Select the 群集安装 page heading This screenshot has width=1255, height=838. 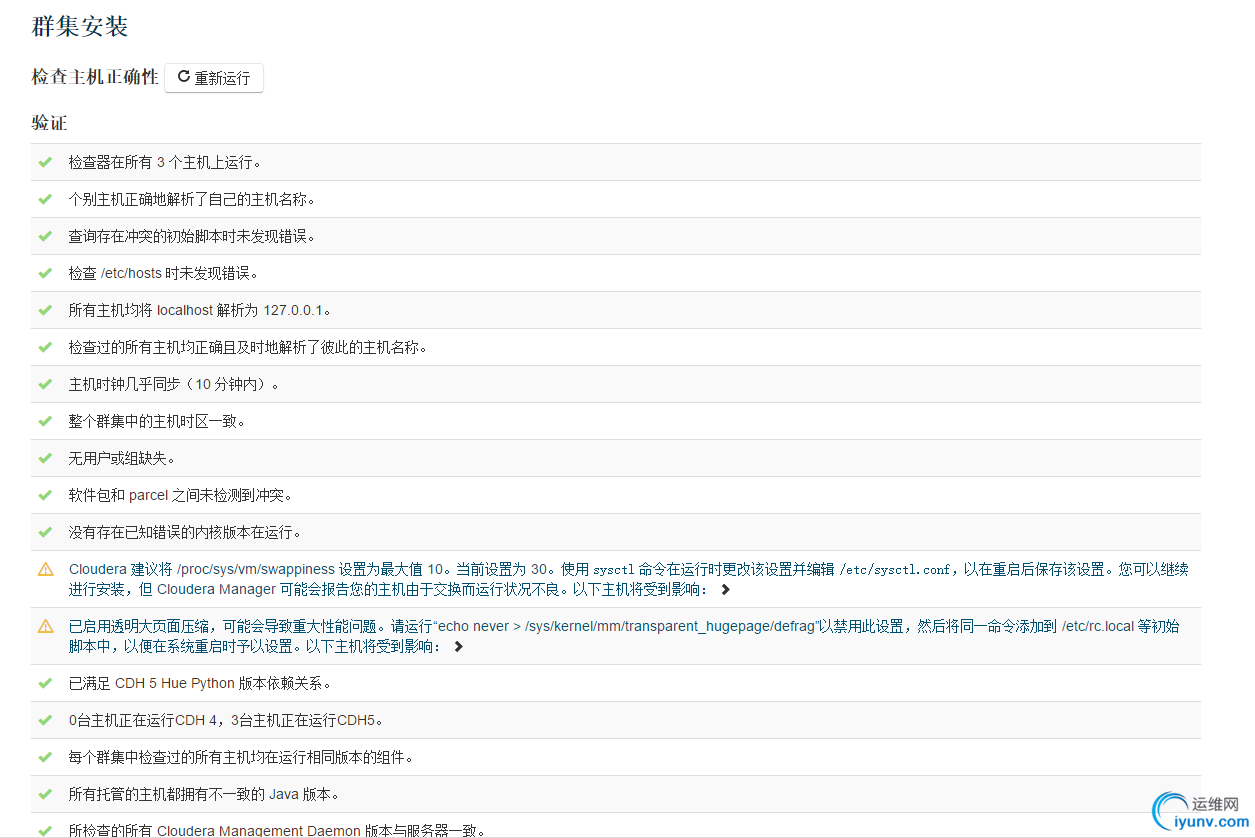(80, 27)
